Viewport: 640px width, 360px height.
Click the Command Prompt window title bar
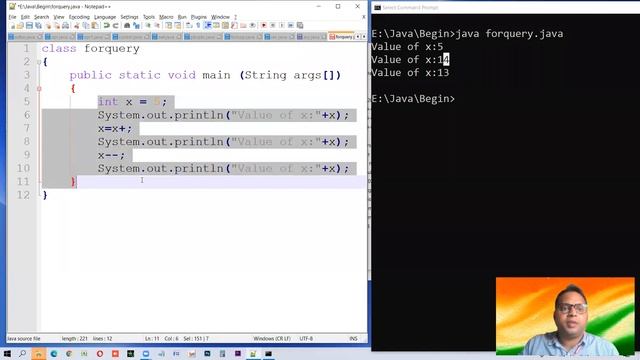point(505,7)
